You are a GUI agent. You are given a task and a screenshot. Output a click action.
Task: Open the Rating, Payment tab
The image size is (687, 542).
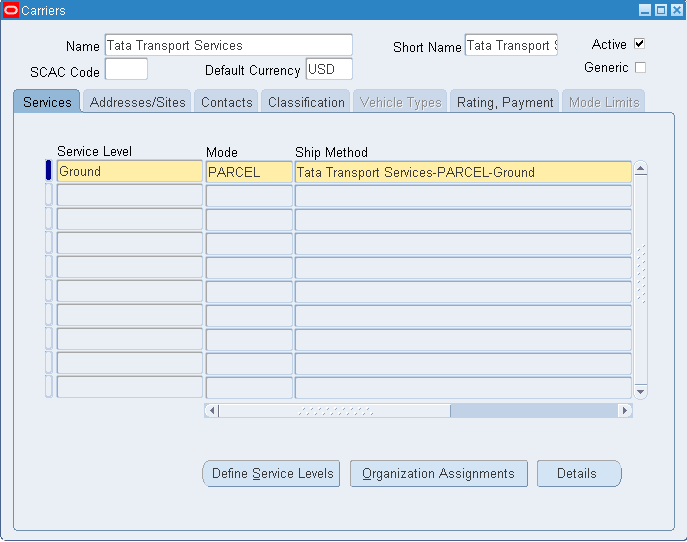[505, 102]
